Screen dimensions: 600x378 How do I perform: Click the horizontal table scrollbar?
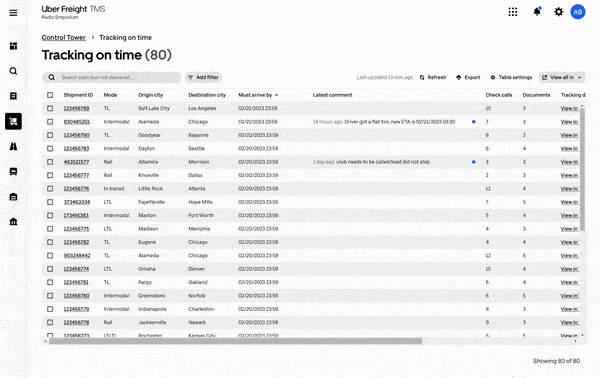point(236,341)
